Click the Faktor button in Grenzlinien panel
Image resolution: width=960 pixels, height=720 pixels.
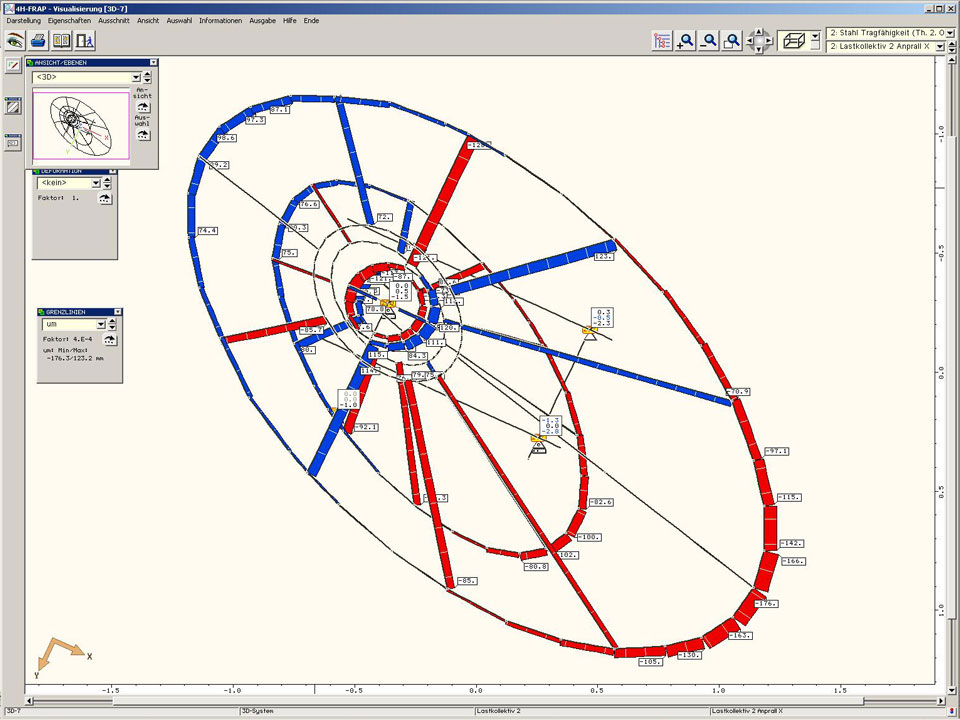111,339
